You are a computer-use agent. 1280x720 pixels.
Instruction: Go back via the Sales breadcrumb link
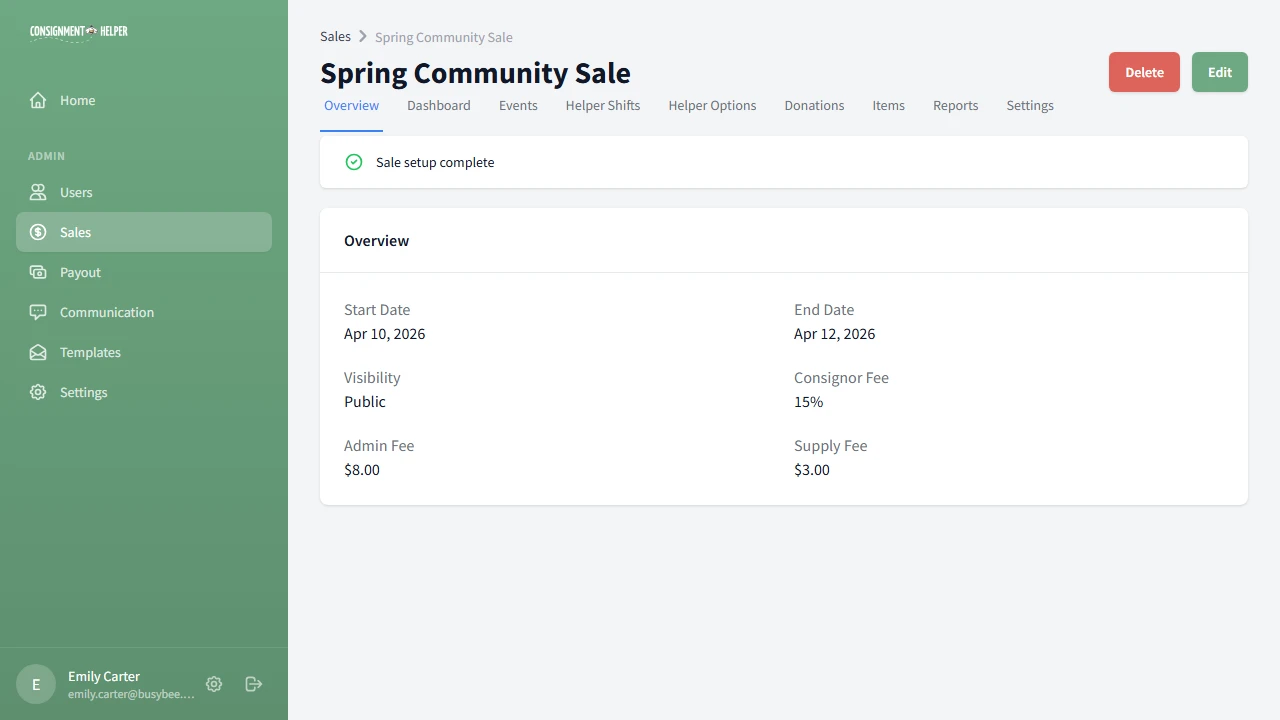[335, 36]
